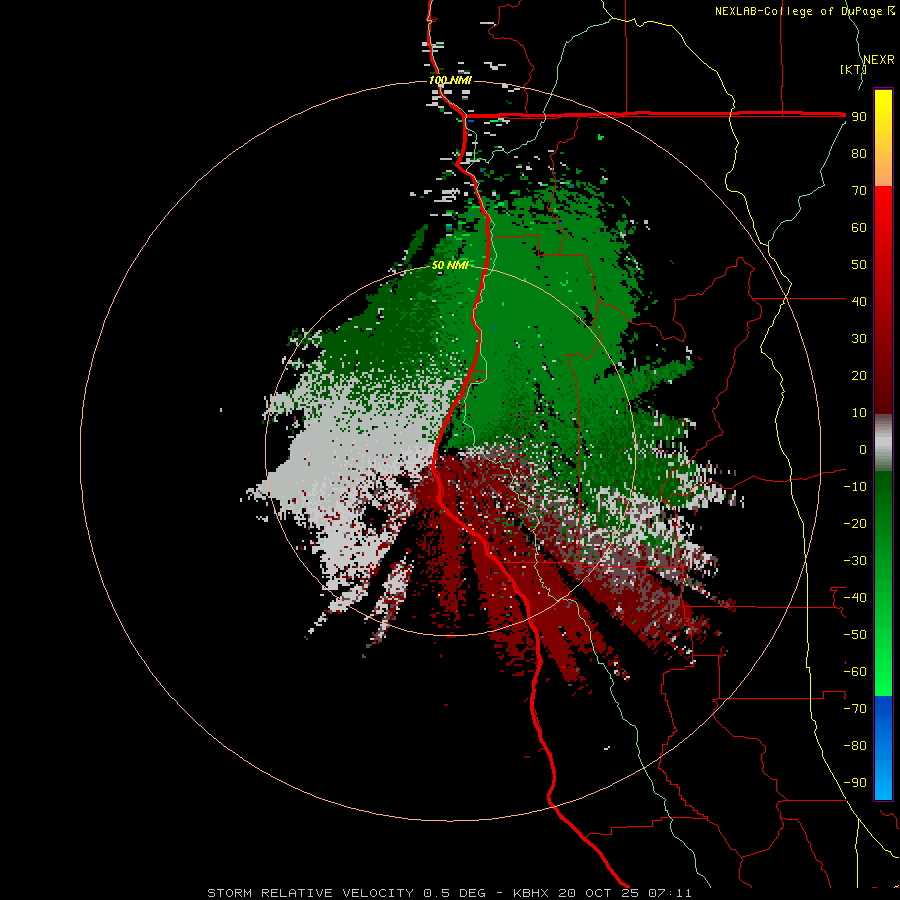
Task: Click the -80 scale value
Action: pyautogui.click(x=855, y=746)
